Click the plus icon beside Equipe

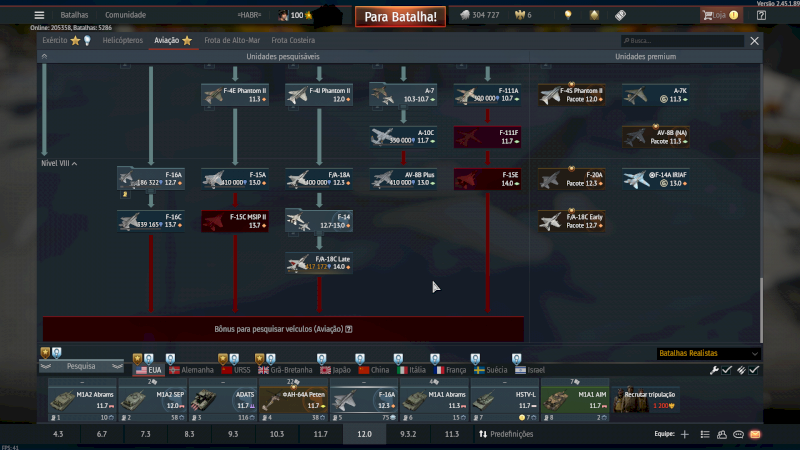point(685,434)
